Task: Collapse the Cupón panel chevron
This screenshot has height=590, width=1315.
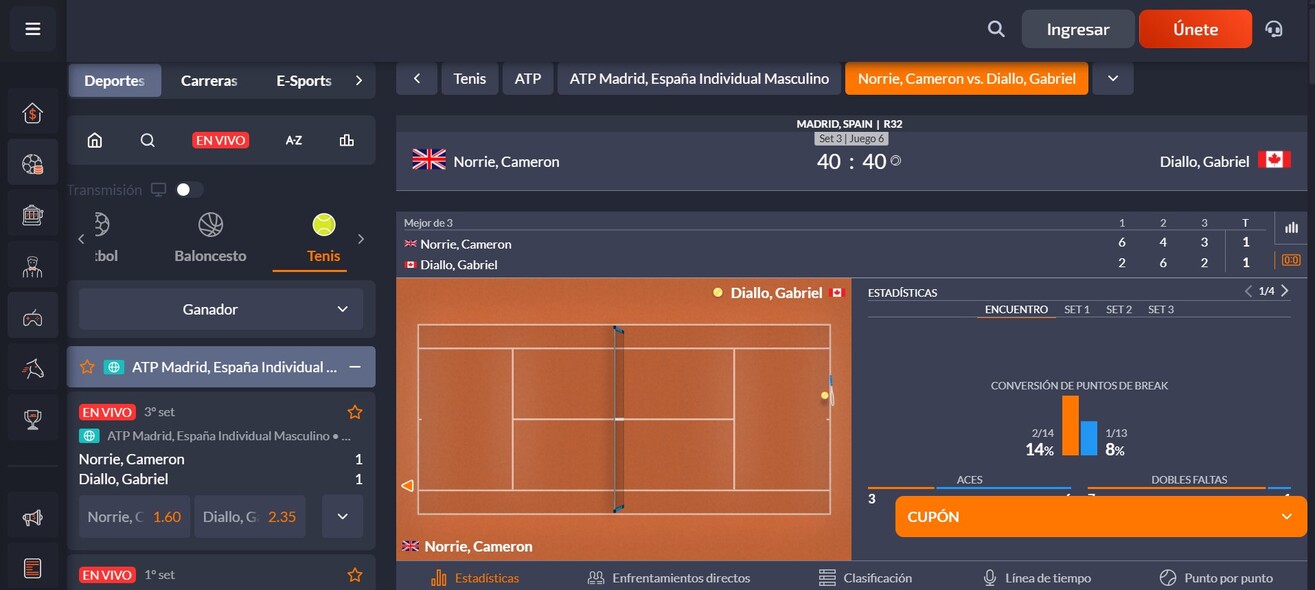Action: (x=1287, y=517)
